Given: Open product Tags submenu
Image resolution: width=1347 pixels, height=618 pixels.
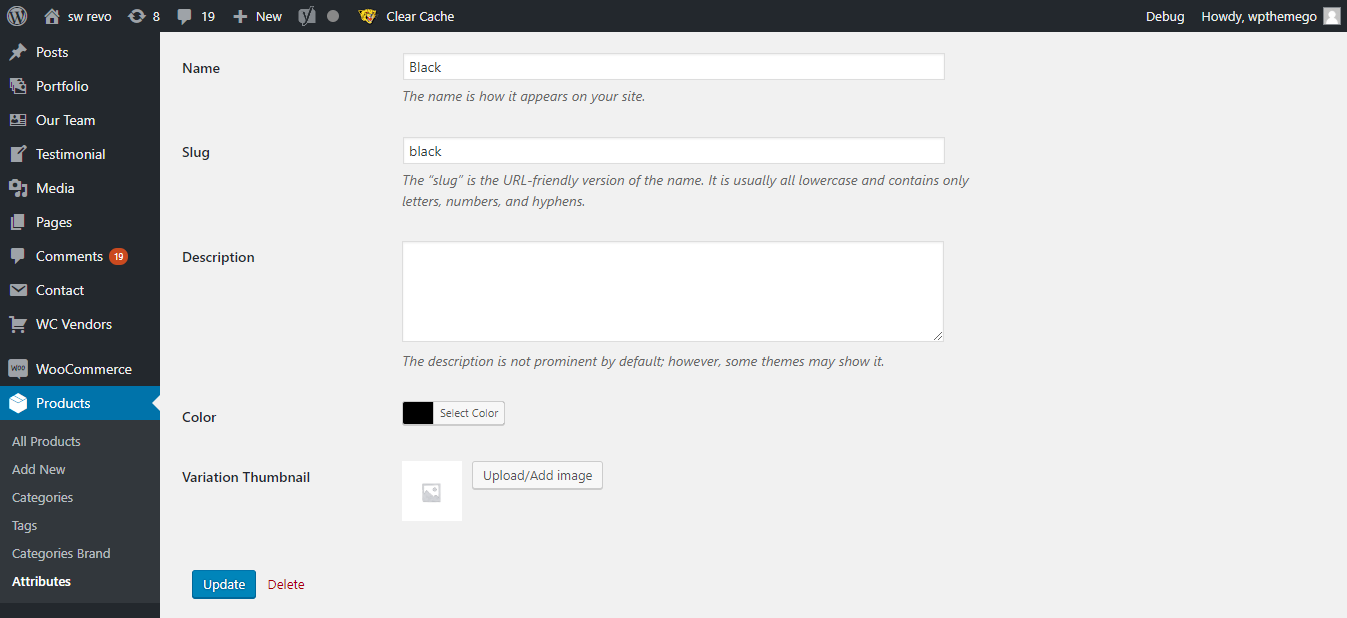Looking at the screenshot, I should [24, 525].
